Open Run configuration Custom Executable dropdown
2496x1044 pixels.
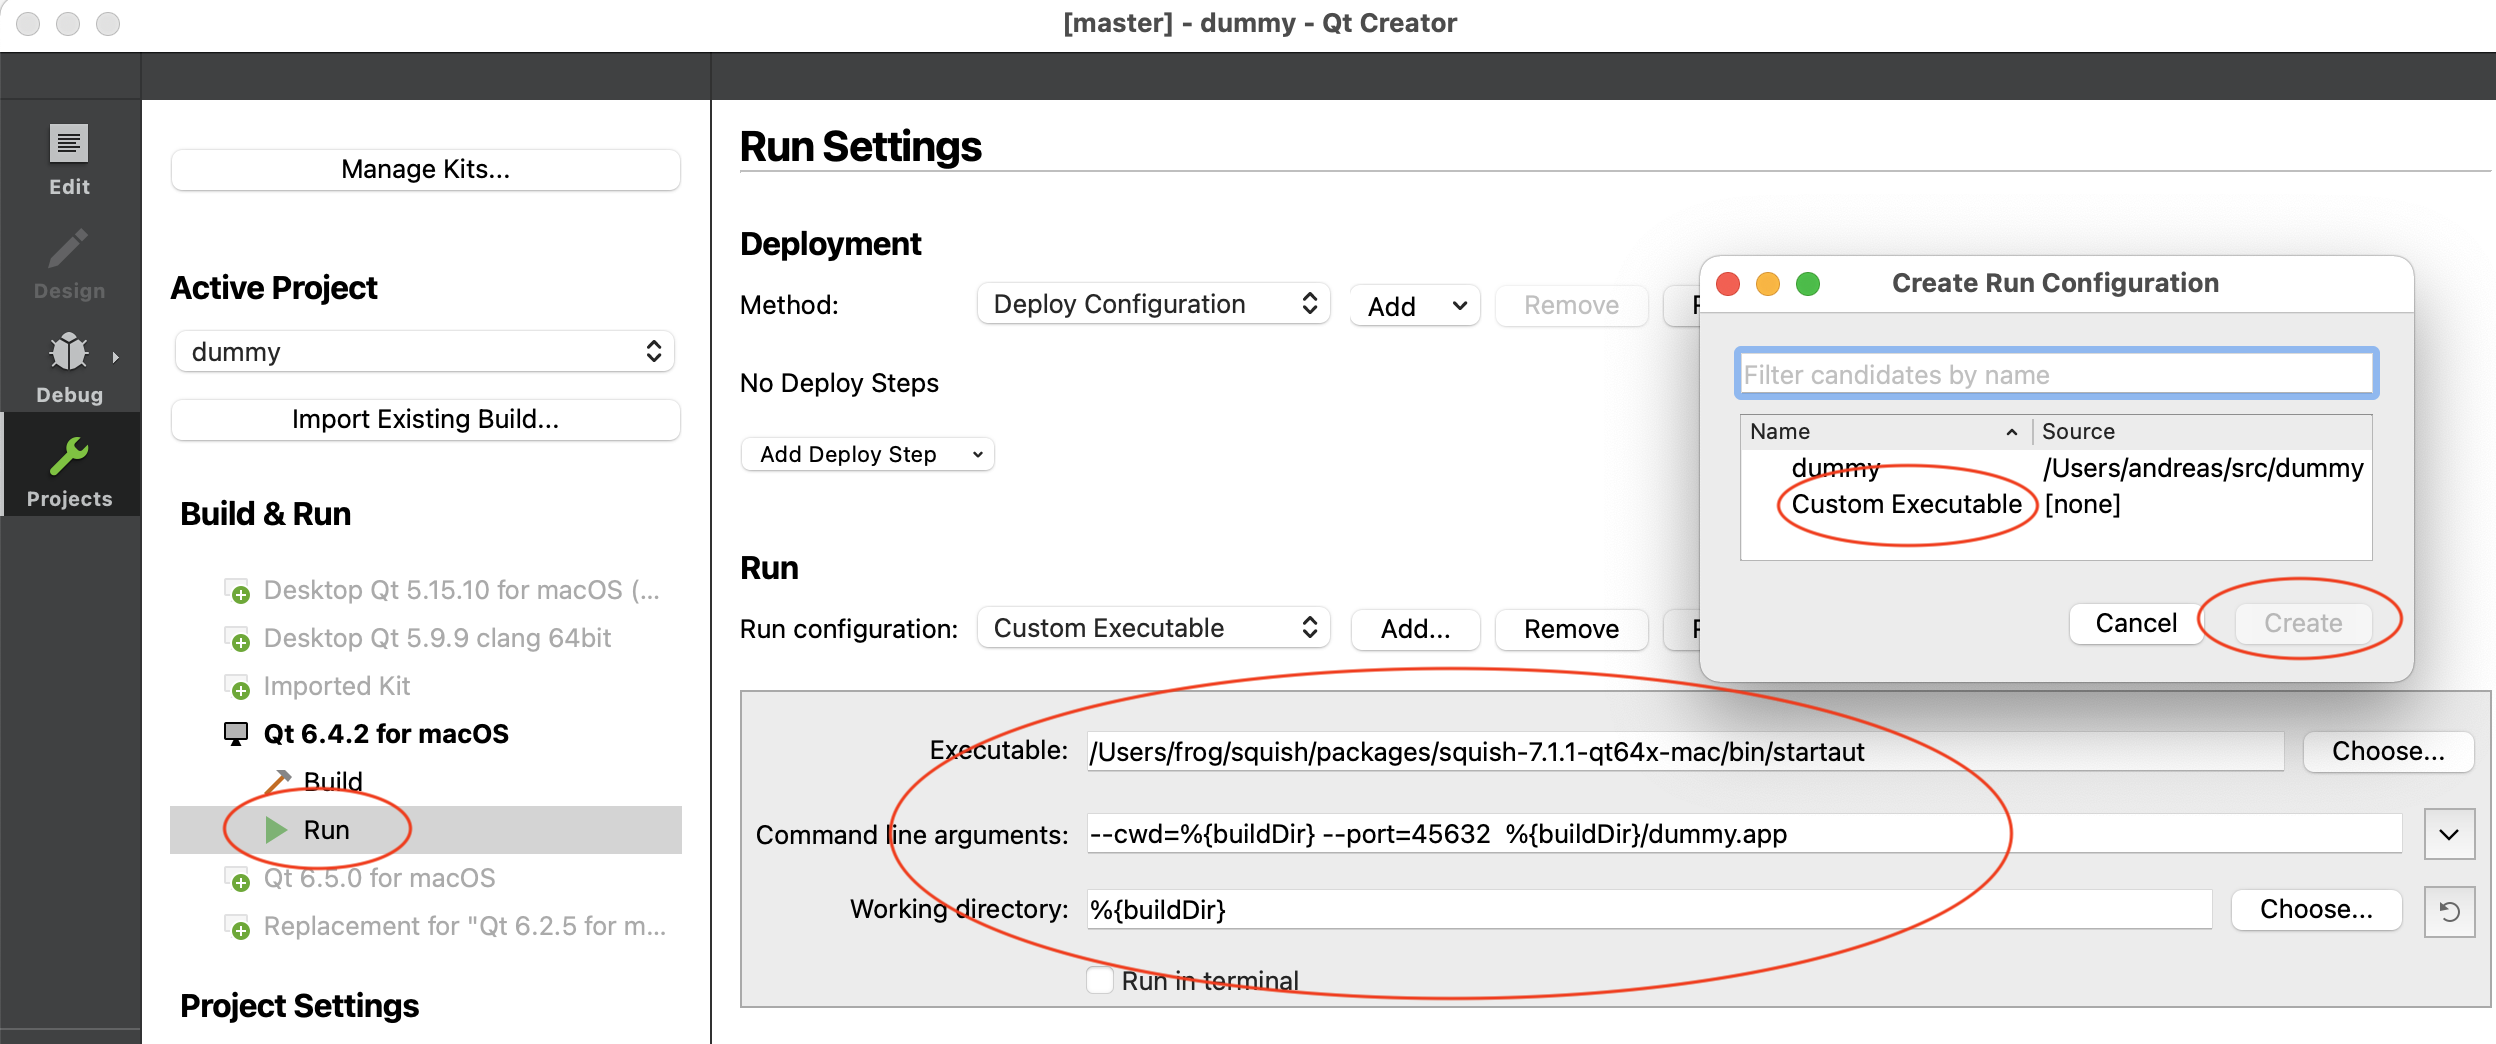coord(1153,628)
